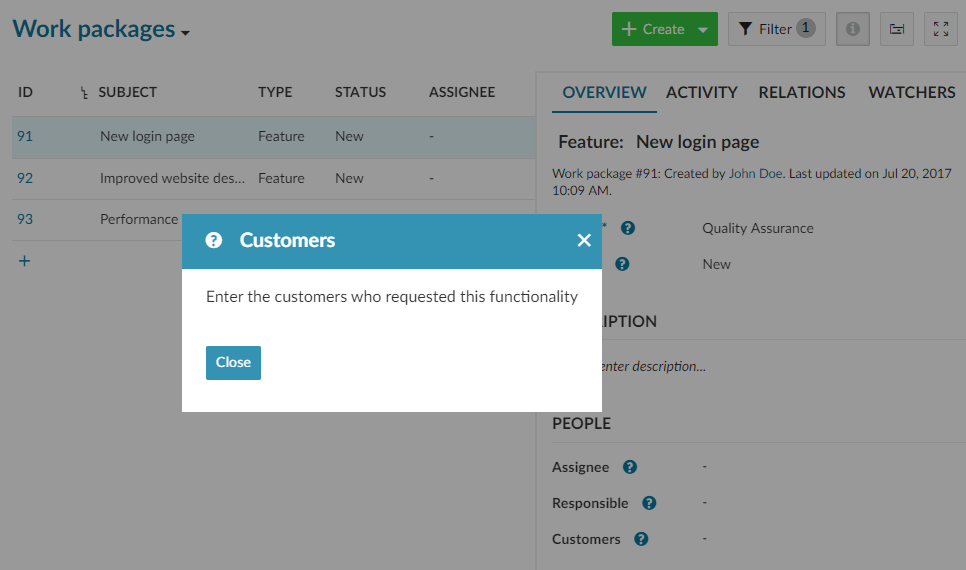This screenshot has width=966, height=570.
Task: Open the Filter panel
Action: (x=776, y=29)
